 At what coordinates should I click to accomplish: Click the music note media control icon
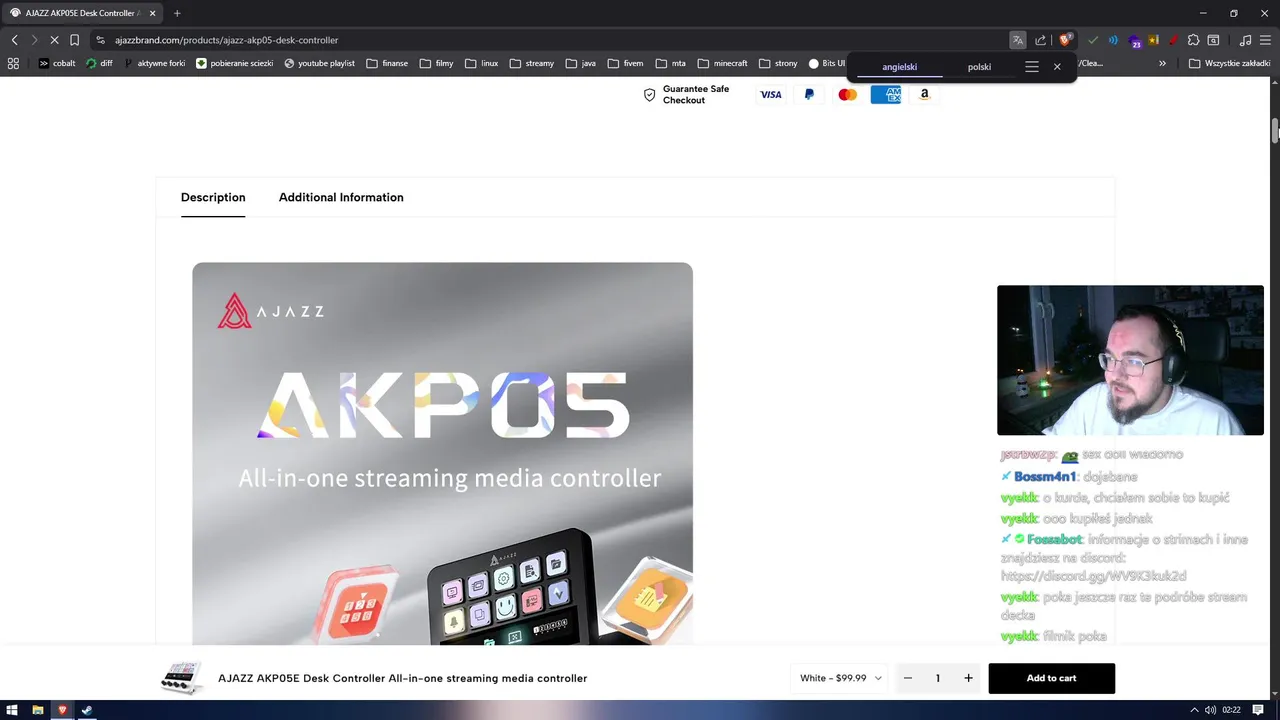pos(1245,40)
